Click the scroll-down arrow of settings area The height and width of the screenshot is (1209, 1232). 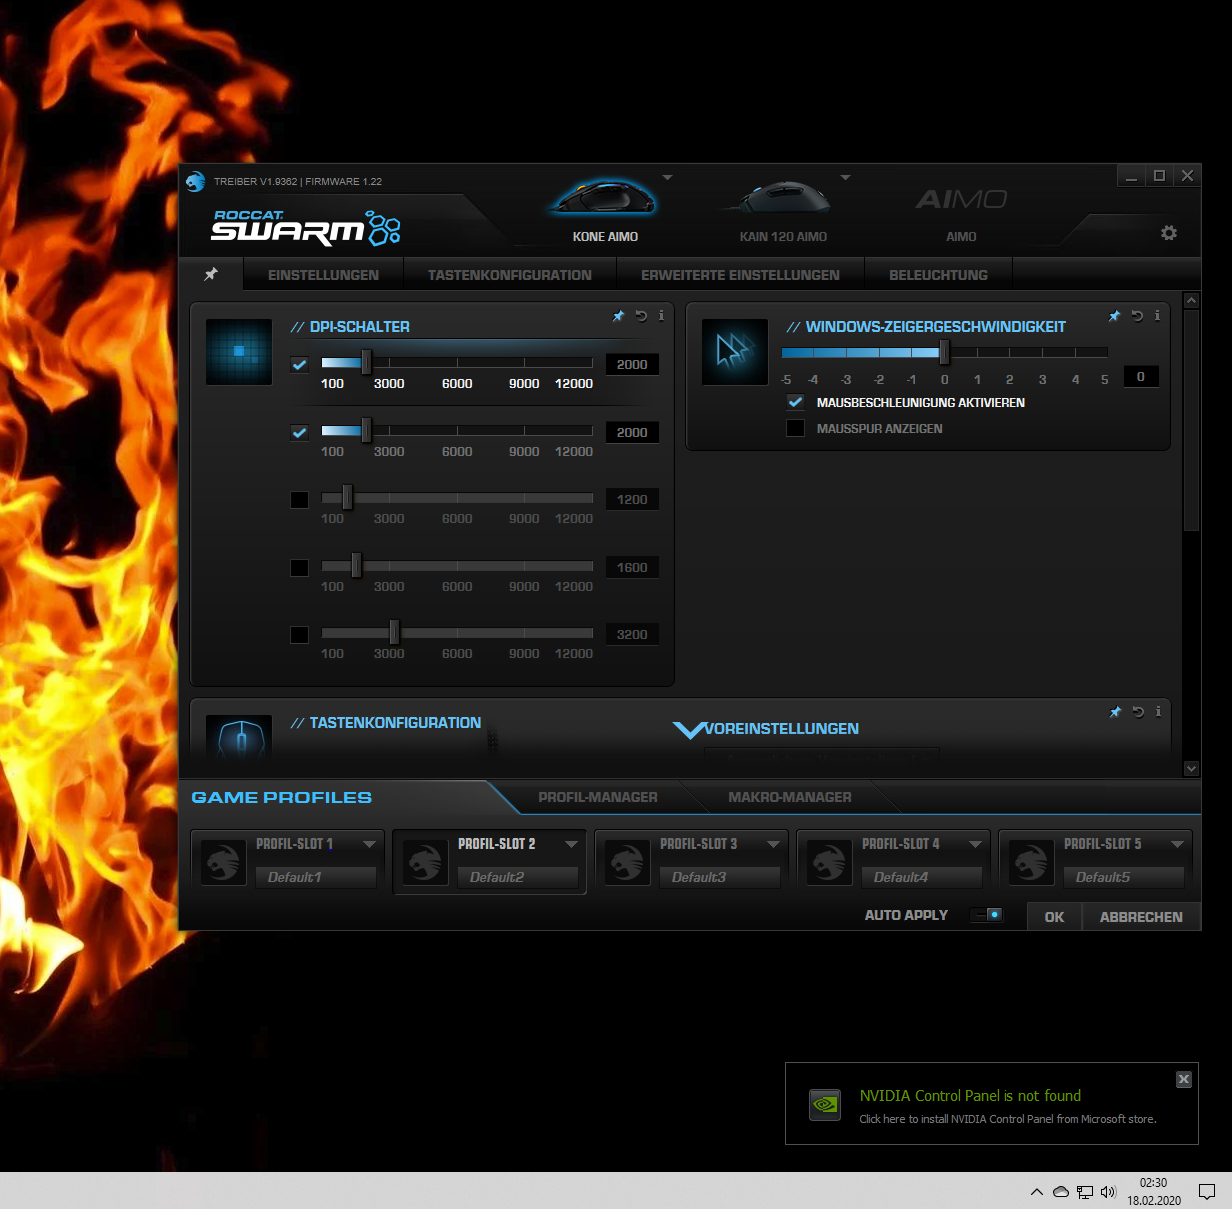1191,768
